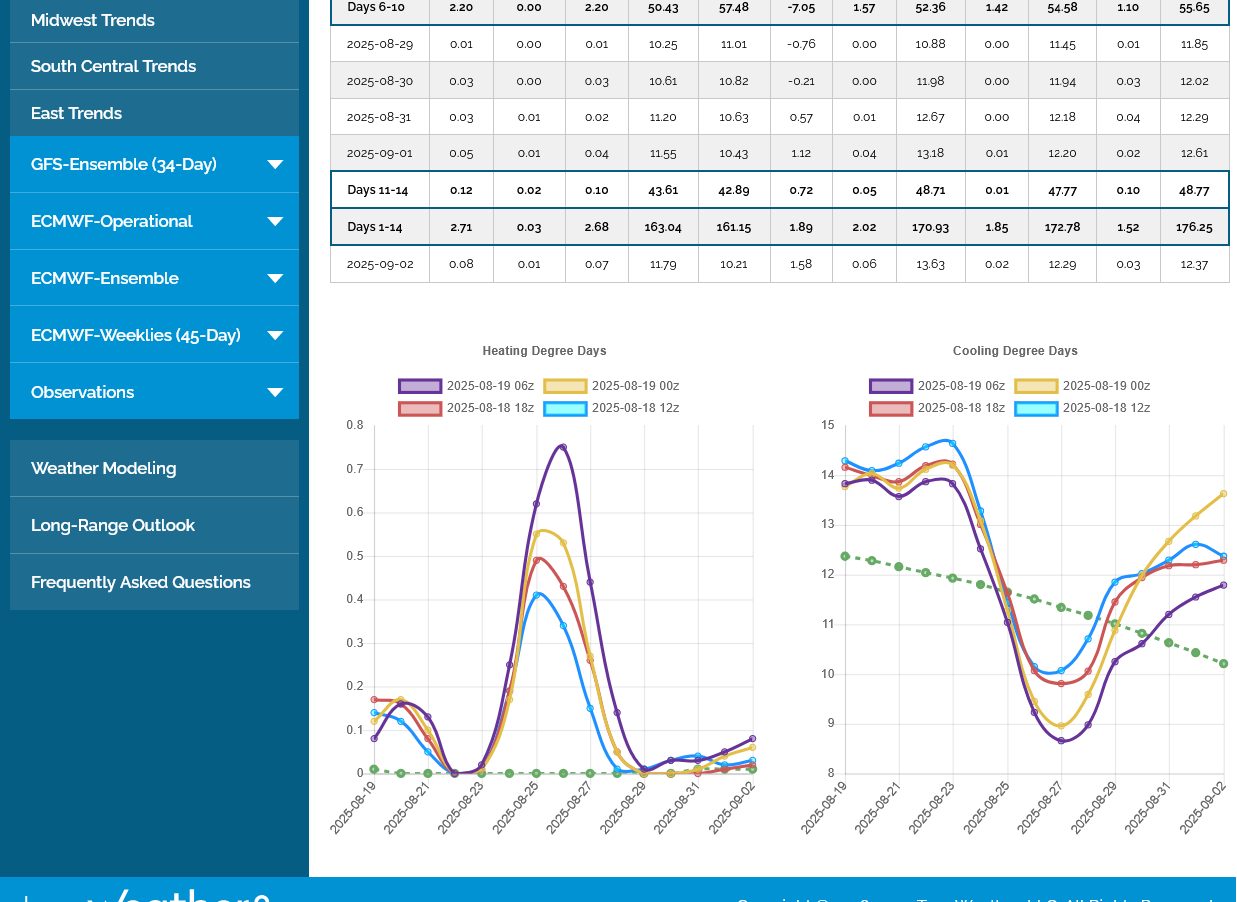The width and height of the screenshot is (1237, 902).
Task: Open Midwest Trends page
Action: tap(93, 20)
